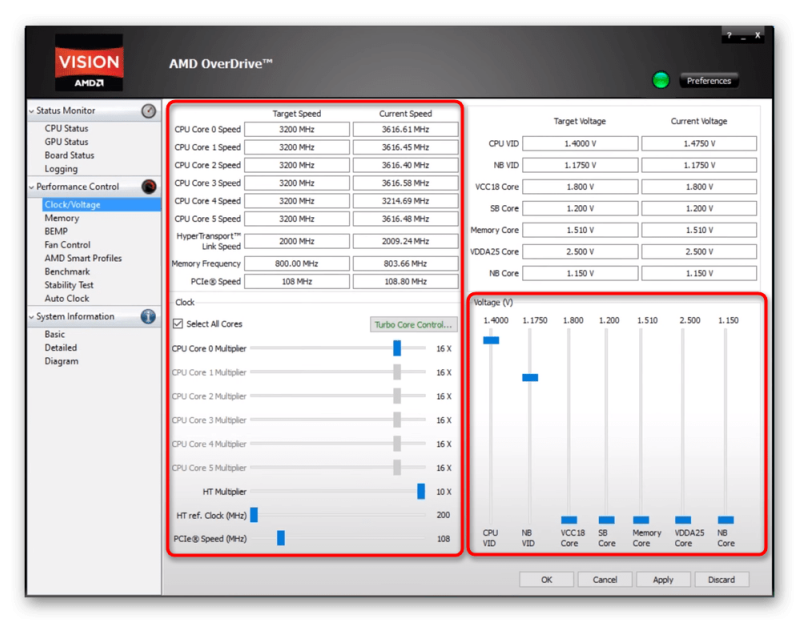Click the HyperTransport Link Speed target field
The height and width of the screenshot is (623, 800).
[x=297, y=241]
